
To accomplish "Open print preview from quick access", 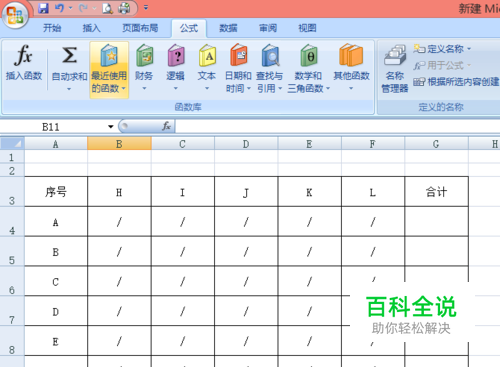I will [x=107, y=8].
